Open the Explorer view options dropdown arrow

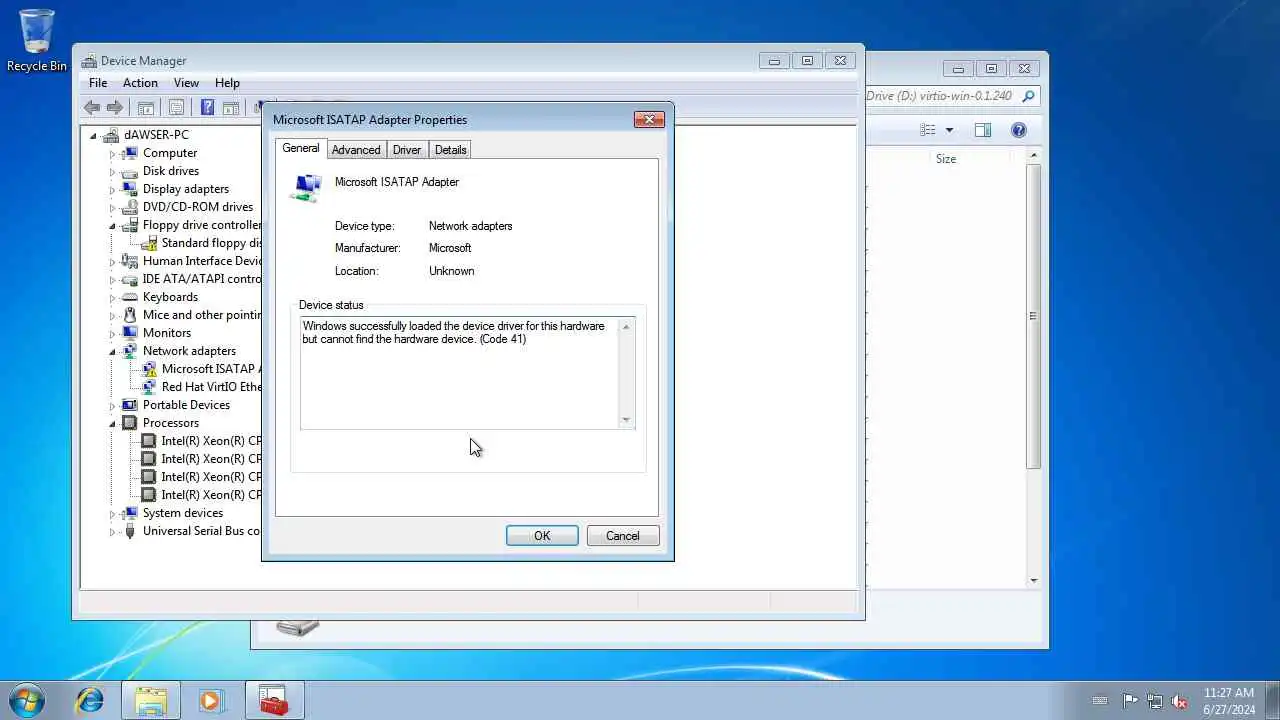(x=949, y=130)
